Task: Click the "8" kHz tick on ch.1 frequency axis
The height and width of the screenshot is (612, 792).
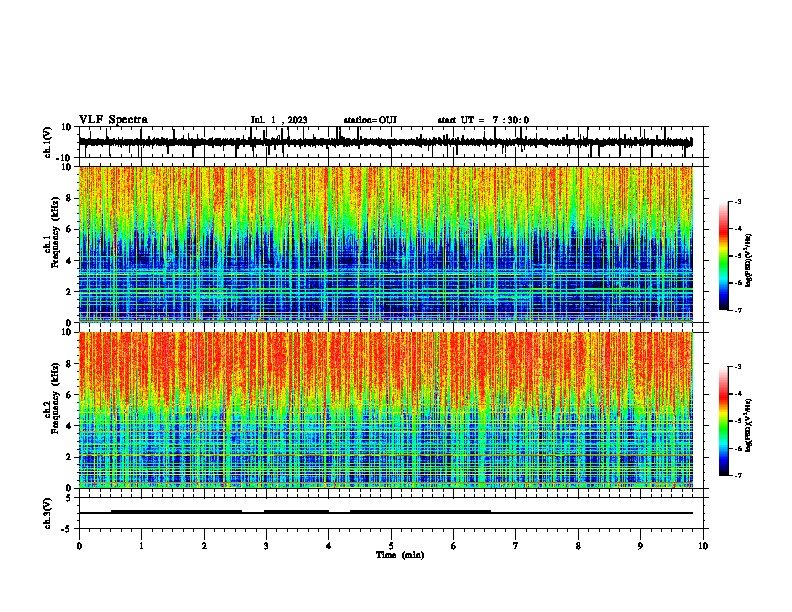Action: click(69, 198)
